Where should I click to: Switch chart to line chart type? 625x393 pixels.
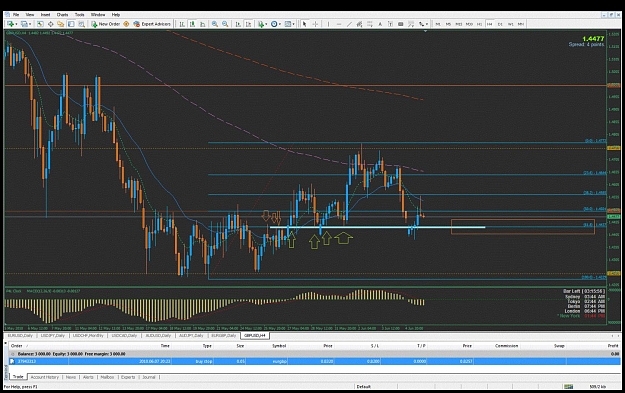(202, 24)
